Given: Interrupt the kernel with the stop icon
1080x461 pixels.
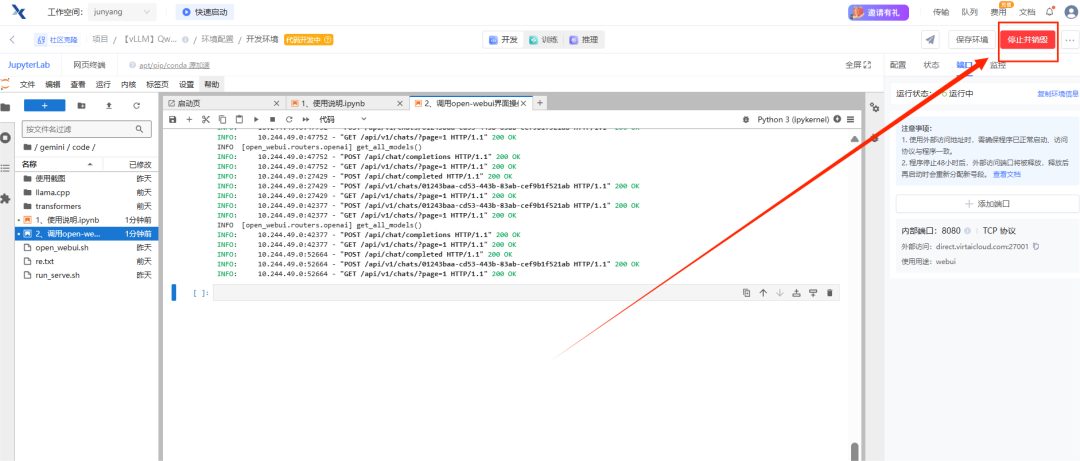Looking at the screenshot, I should tap(272, 119).
